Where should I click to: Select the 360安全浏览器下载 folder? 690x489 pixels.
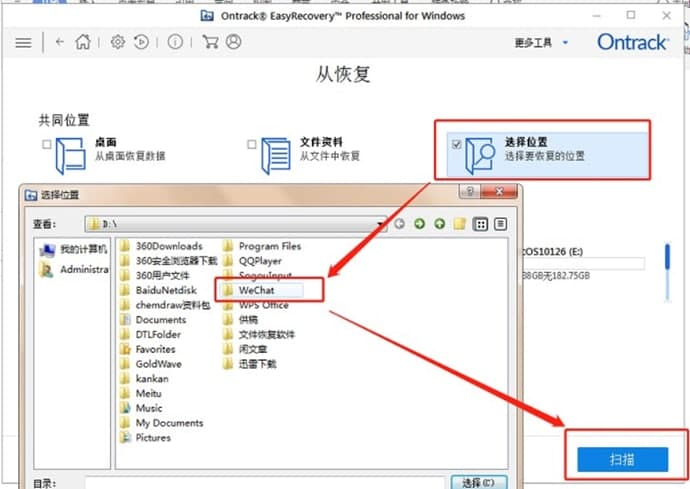coord(169,261)
